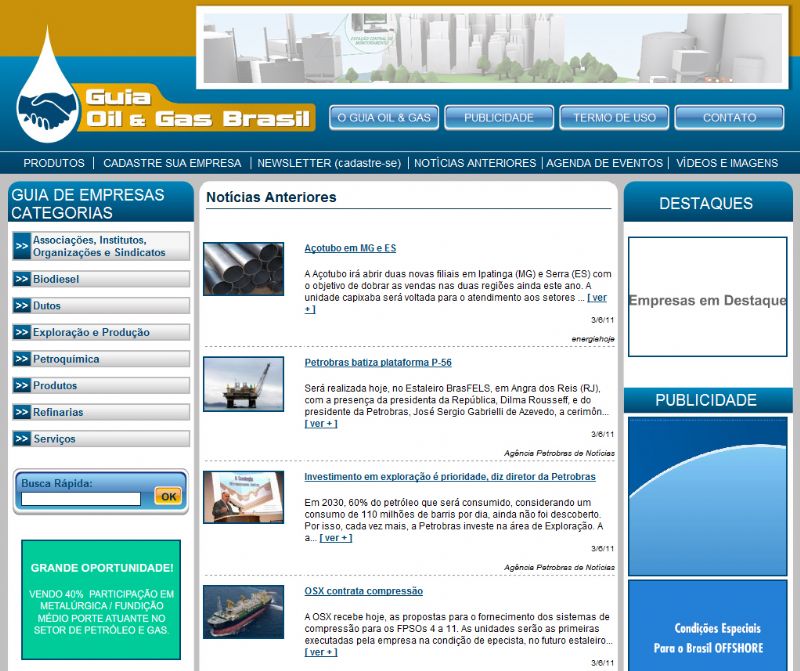Click the Busca Rápida search field
This screenshot has height=671, width=800.
coord(81,499)
